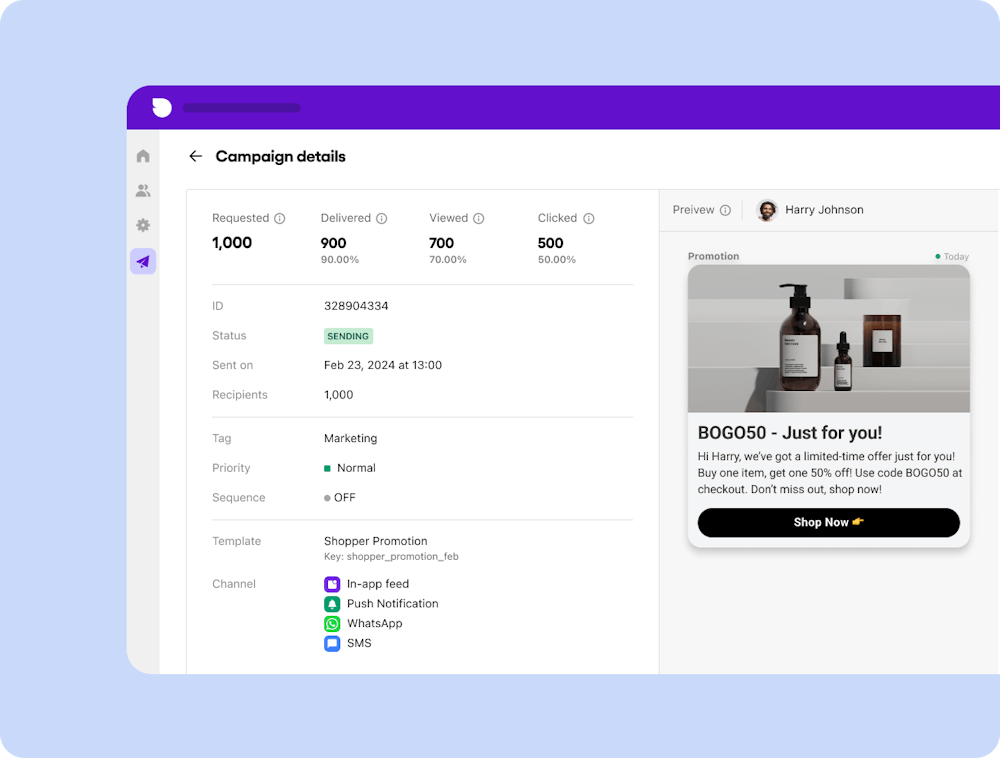
Task: Click the SMS channel icon
Action: pos(332,643)
